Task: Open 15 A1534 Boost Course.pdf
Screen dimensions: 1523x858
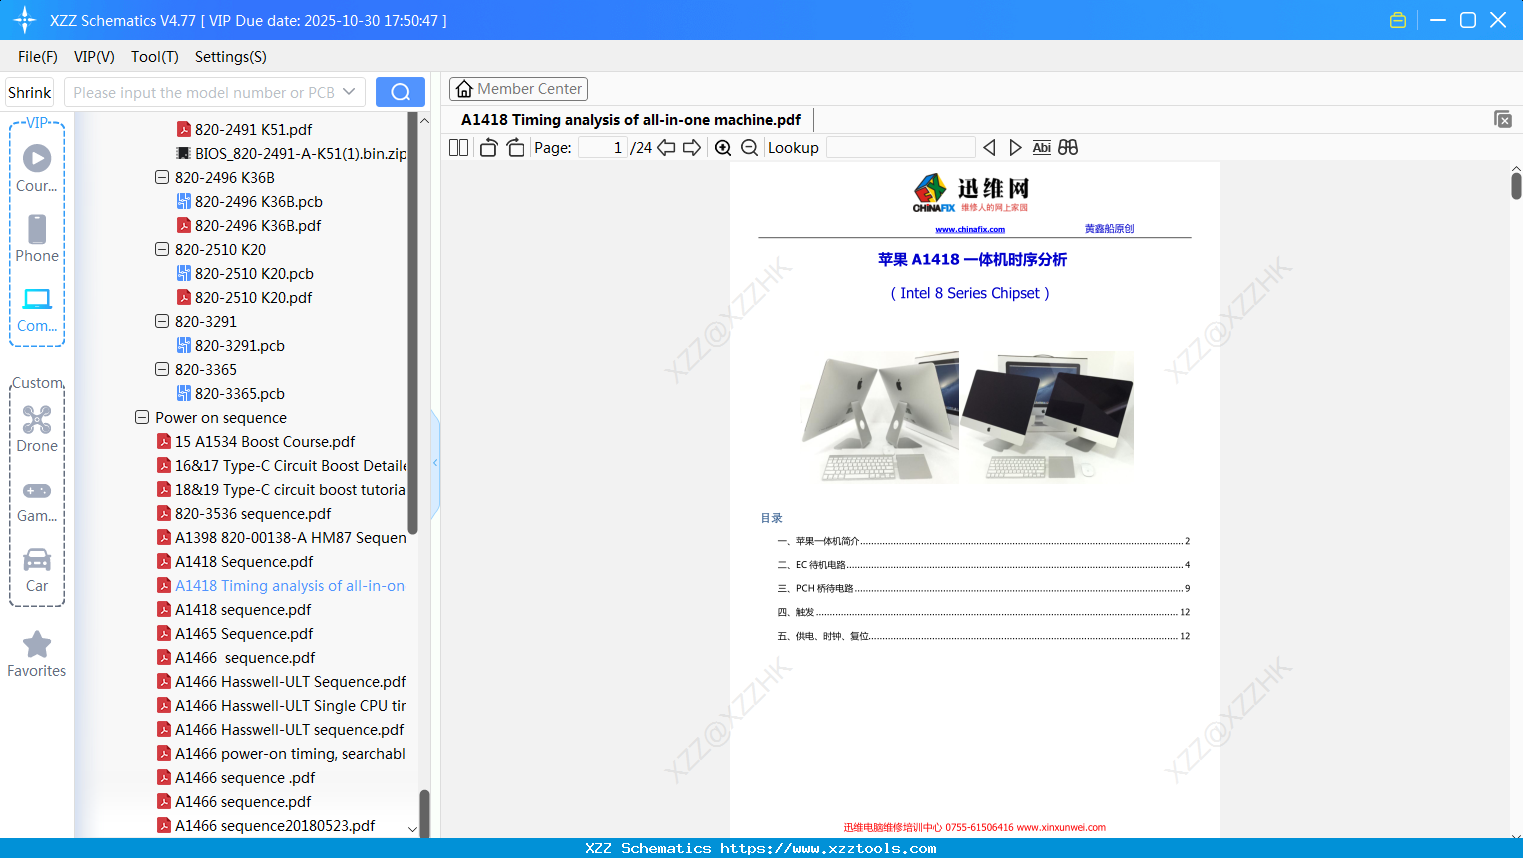Action: coord(256,442)
